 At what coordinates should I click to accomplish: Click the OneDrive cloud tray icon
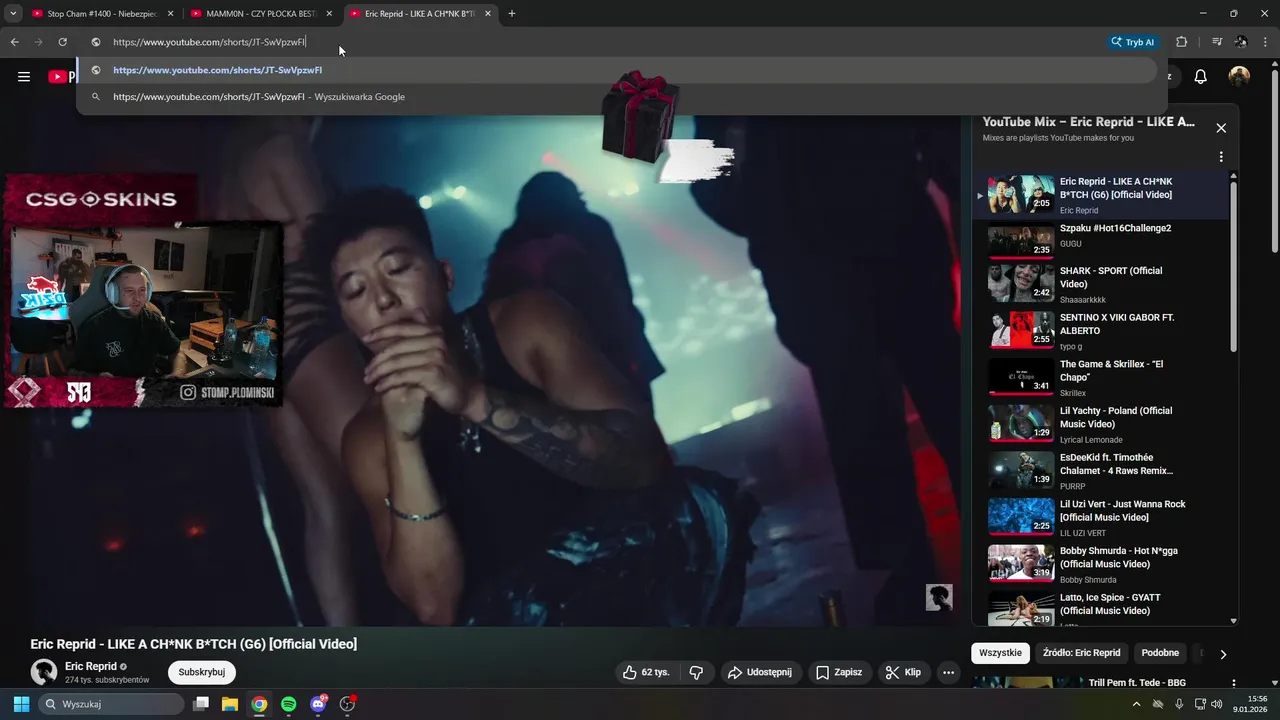1158,704
